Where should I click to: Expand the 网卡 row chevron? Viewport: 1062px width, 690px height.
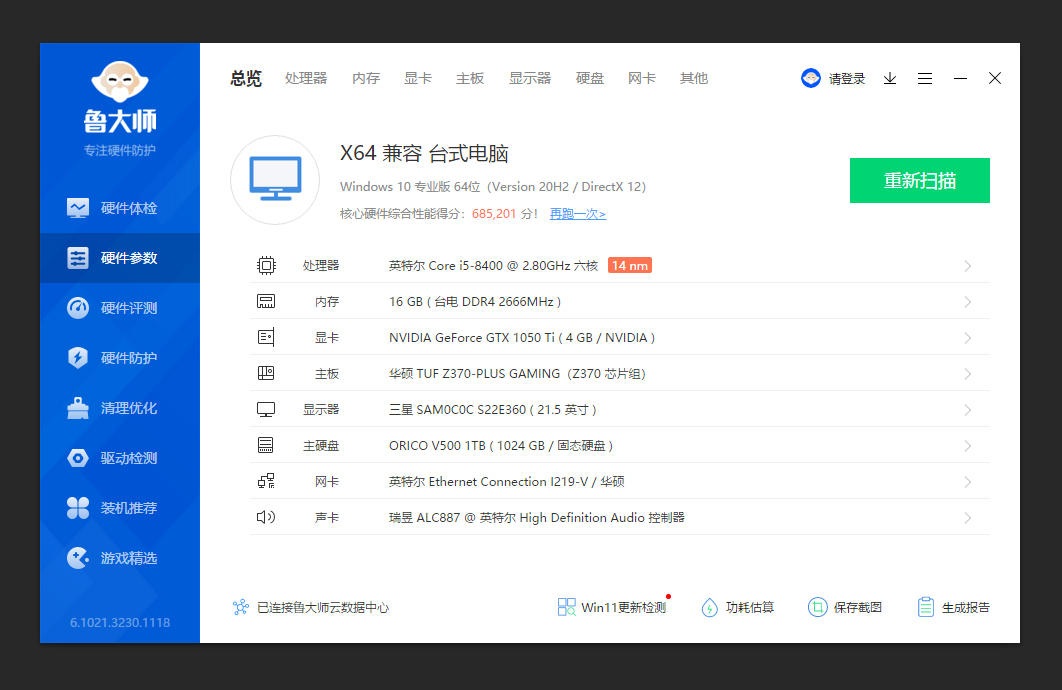click(x=968, y=482)
